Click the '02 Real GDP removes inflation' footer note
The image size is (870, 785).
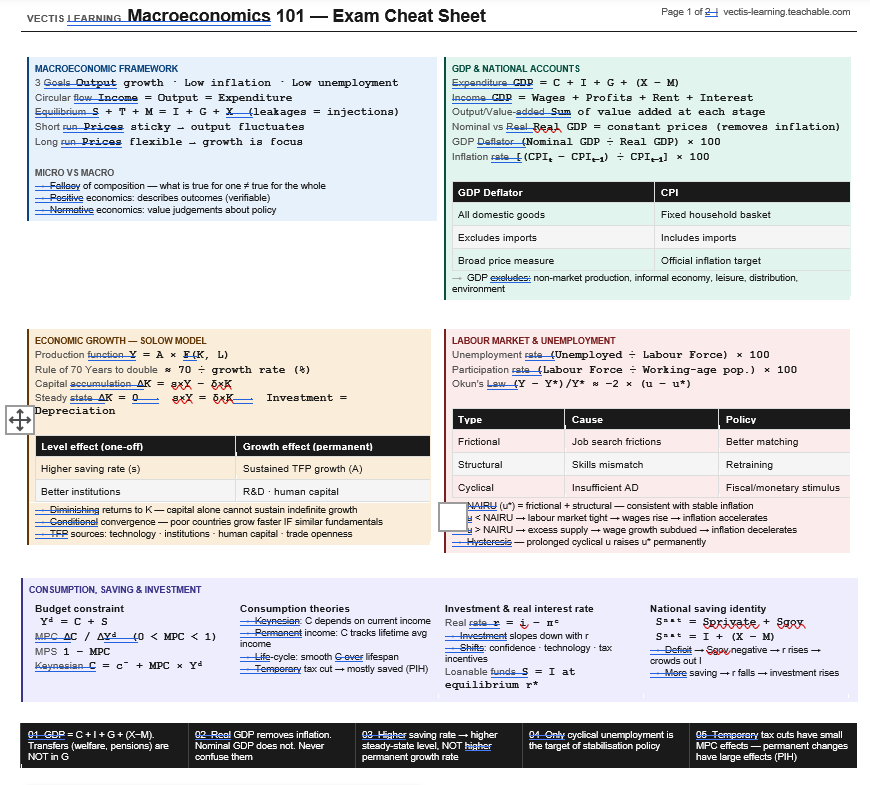pyautogui.click(x=263, y=746)
